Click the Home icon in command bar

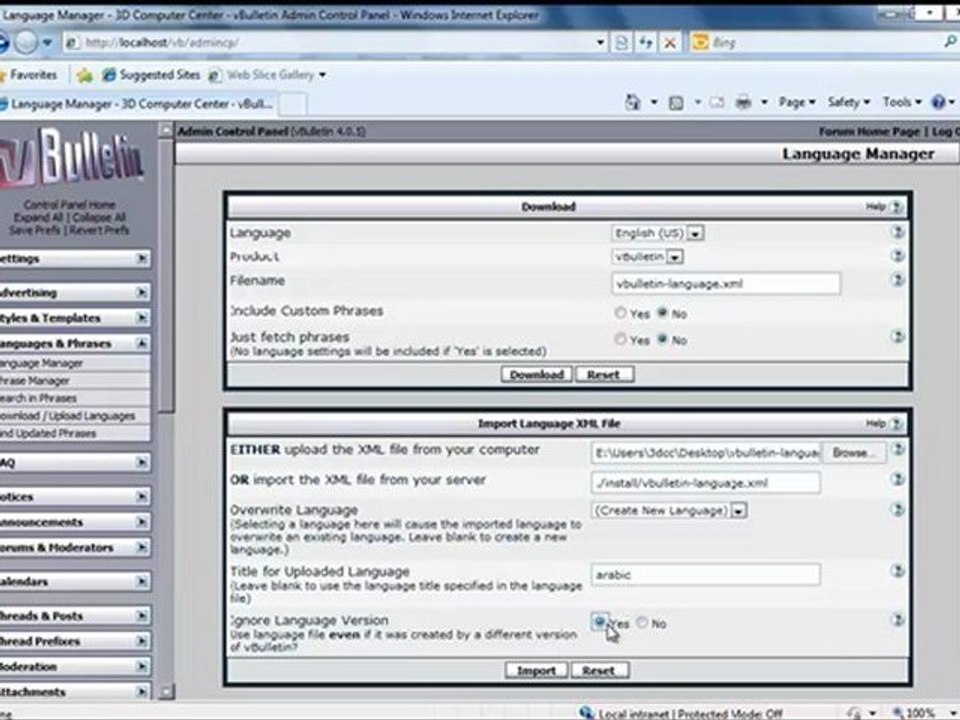[632, 102]
